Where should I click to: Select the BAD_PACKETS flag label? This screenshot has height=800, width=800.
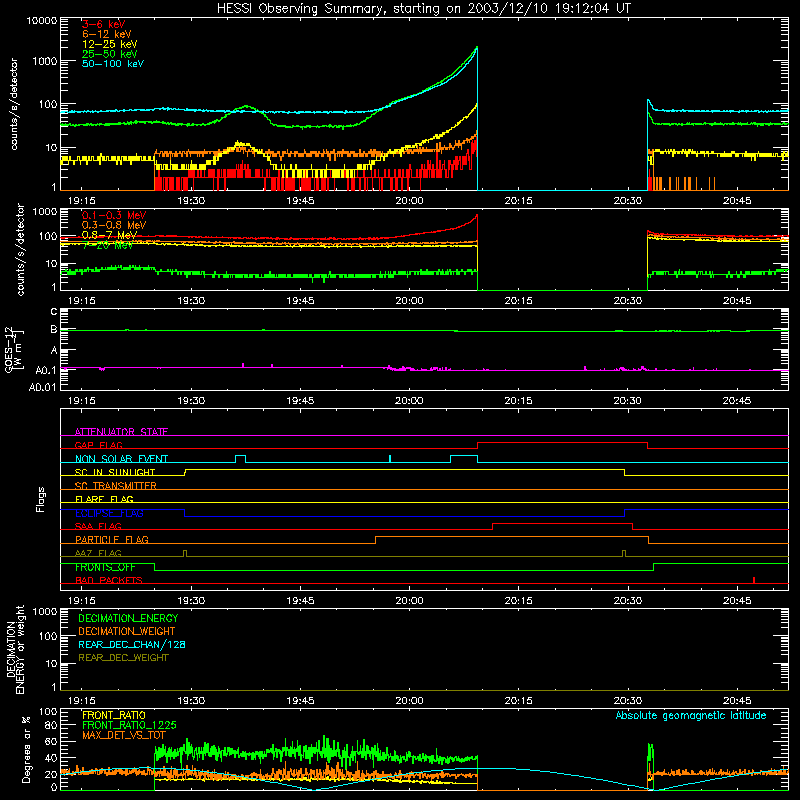(109, 580)
